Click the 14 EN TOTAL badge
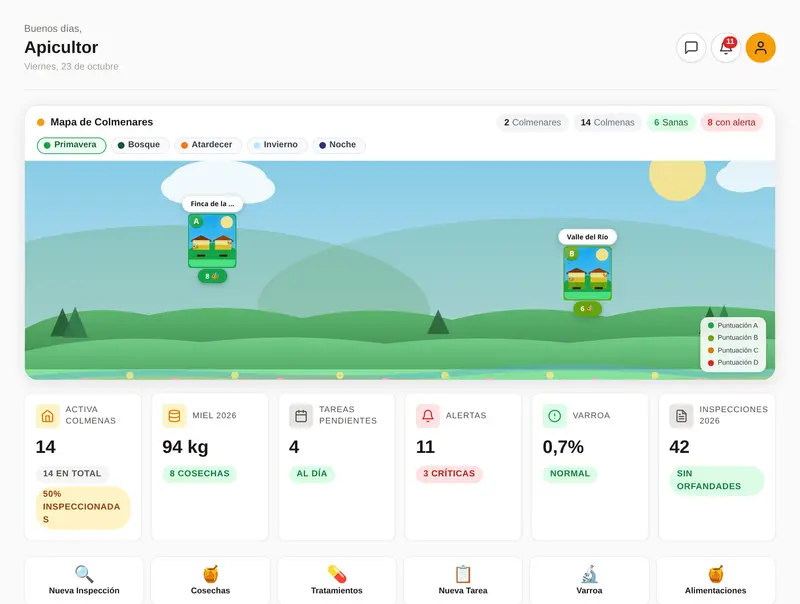This screenshot has width=800, height=604. tap(72, 473)
